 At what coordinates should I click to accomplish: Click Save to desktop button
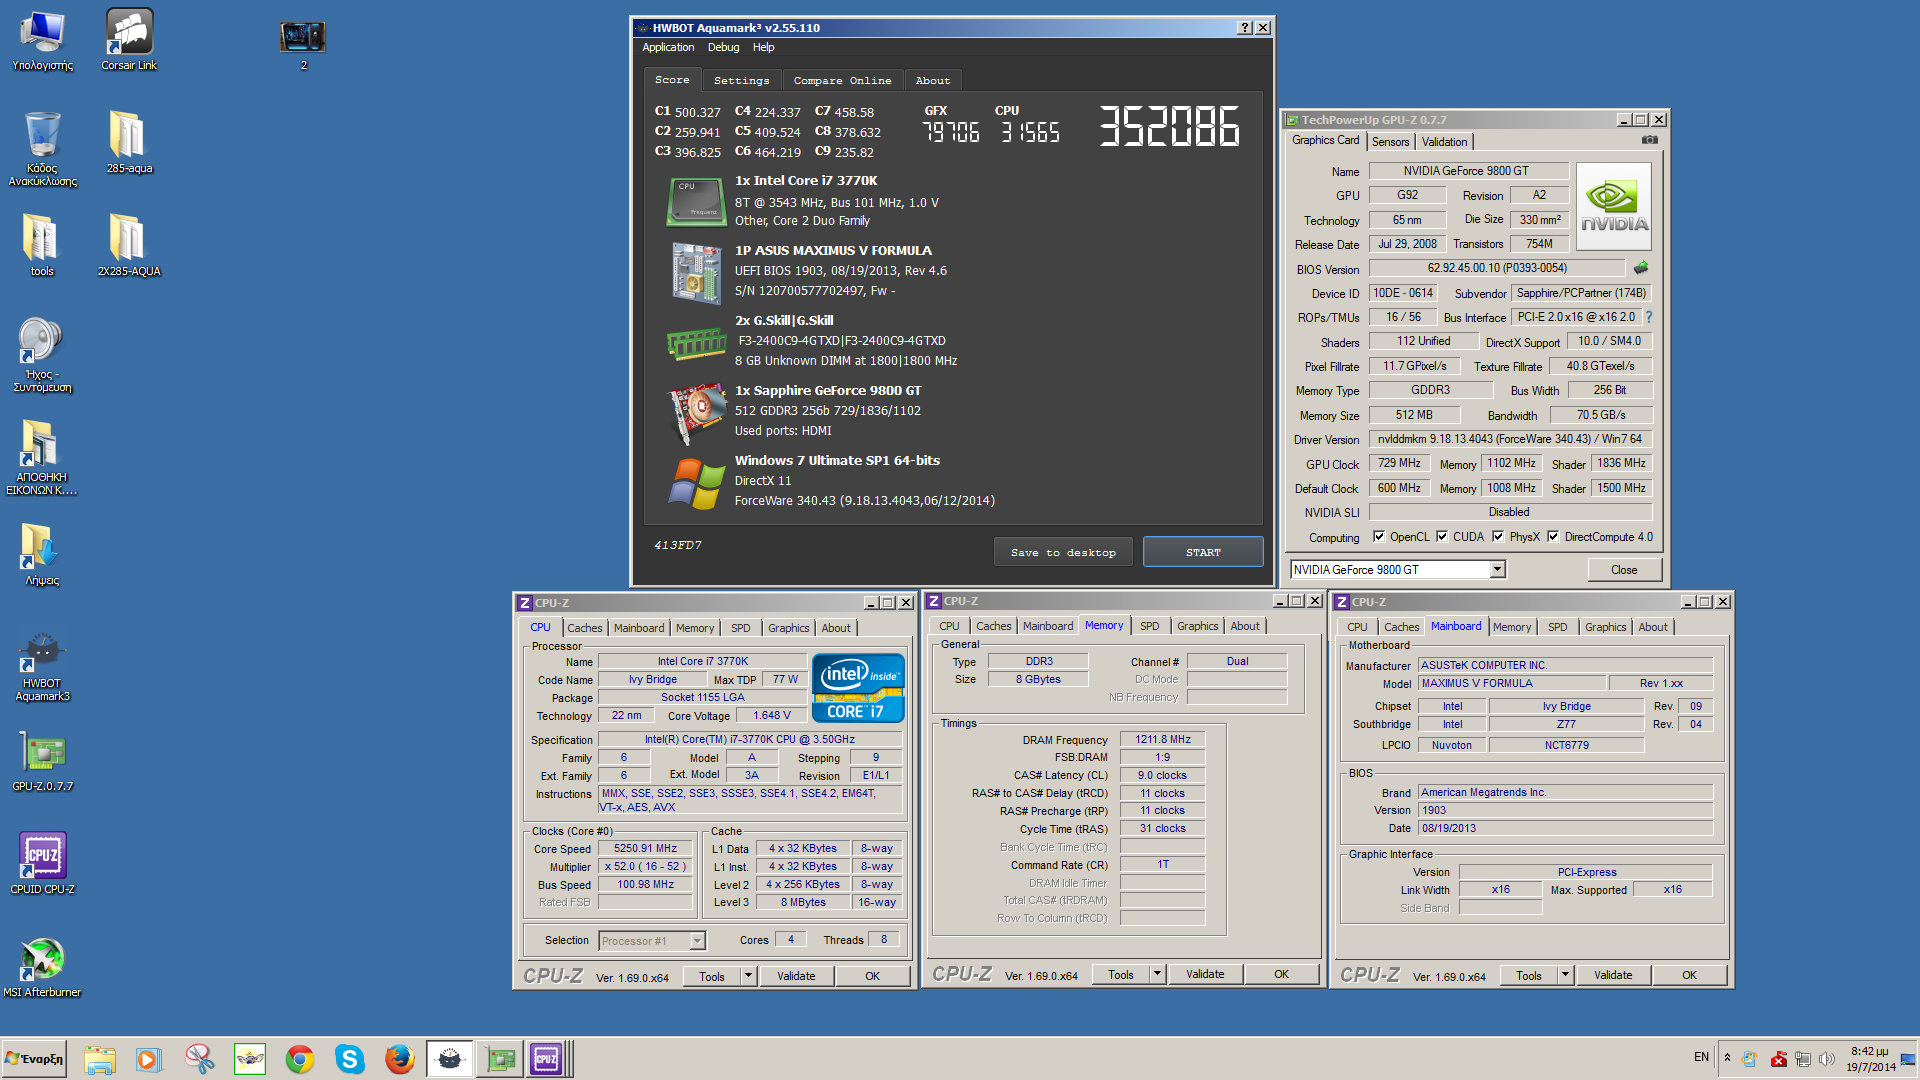1063,552
